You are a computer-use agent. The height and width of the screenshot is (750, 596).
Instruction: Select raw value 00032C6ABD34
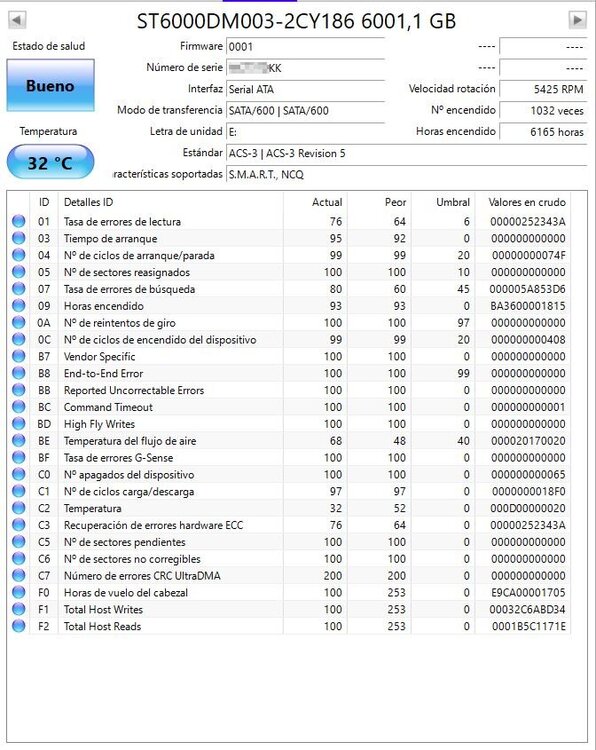(x=527, y=609)
